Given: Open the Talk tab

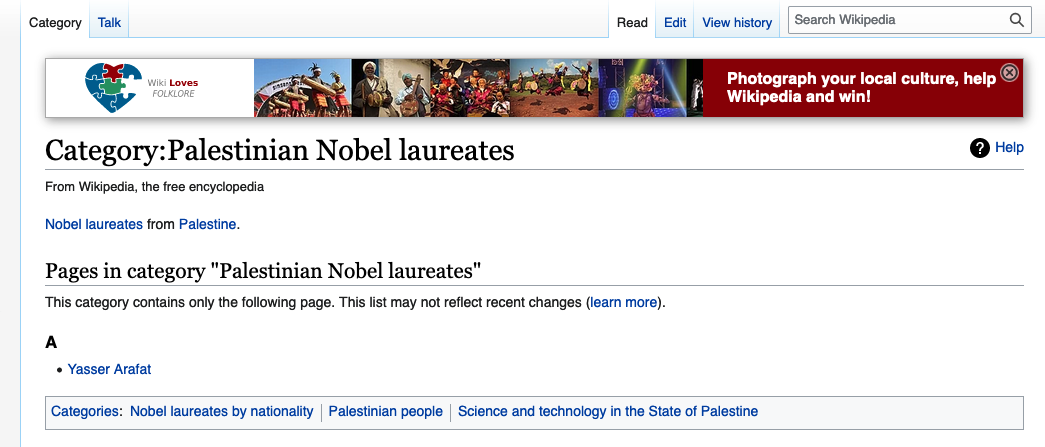Looking at the screenshot, I should point(109,23).
